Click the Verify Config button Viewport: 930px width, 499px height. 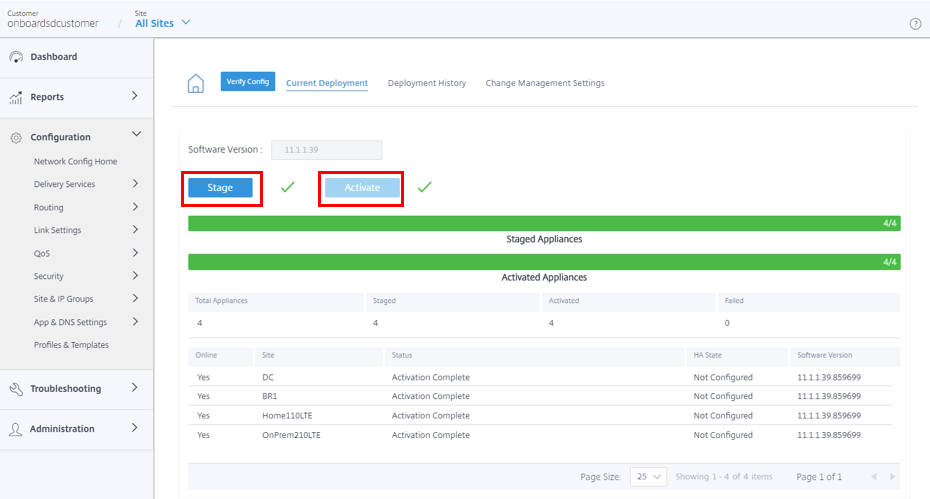248,81
